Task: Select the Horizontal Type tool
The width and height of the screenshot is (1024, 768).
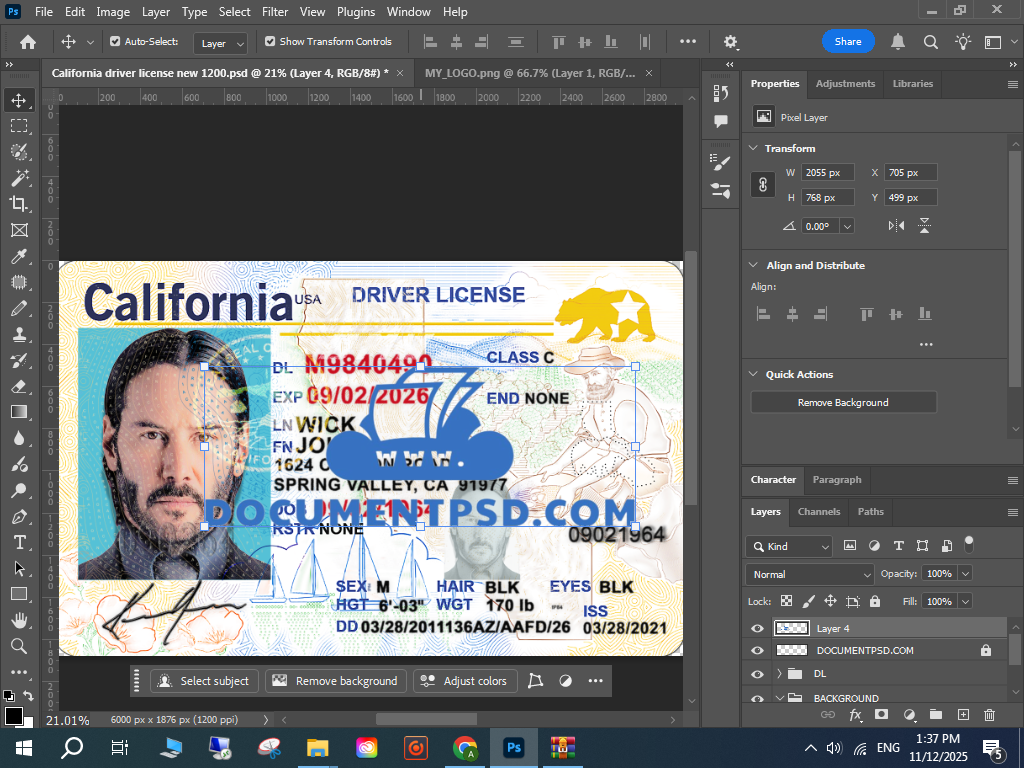Action: [x=19, y=542]
